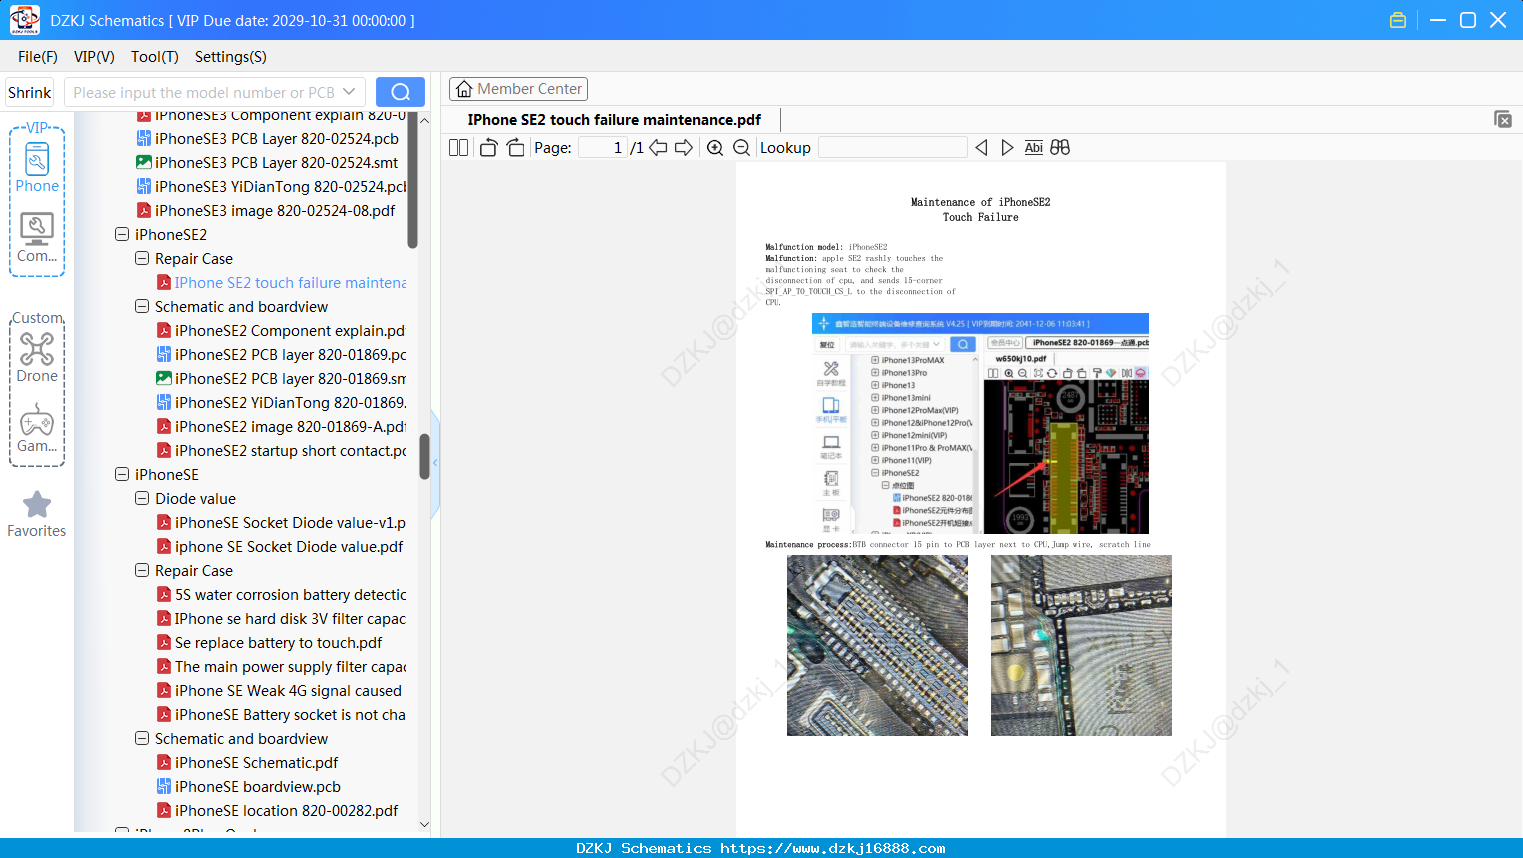
Task: Collapse iPhoneSE Repair Case folder
Action: [x=142, y=571]
